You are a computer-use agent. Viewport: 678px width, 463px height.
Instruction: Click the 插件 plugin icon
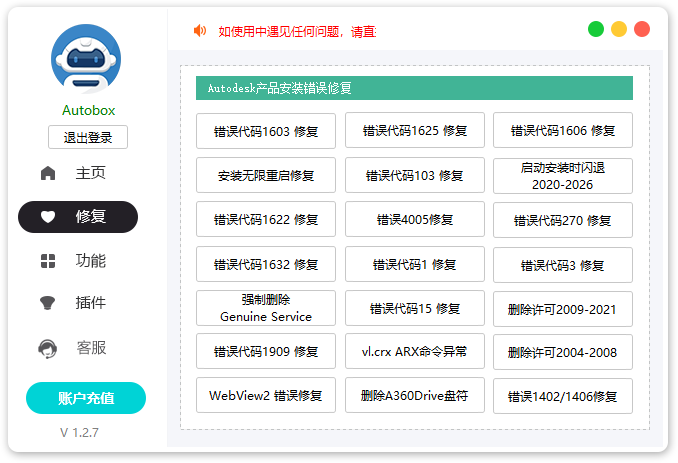point(48,303)
